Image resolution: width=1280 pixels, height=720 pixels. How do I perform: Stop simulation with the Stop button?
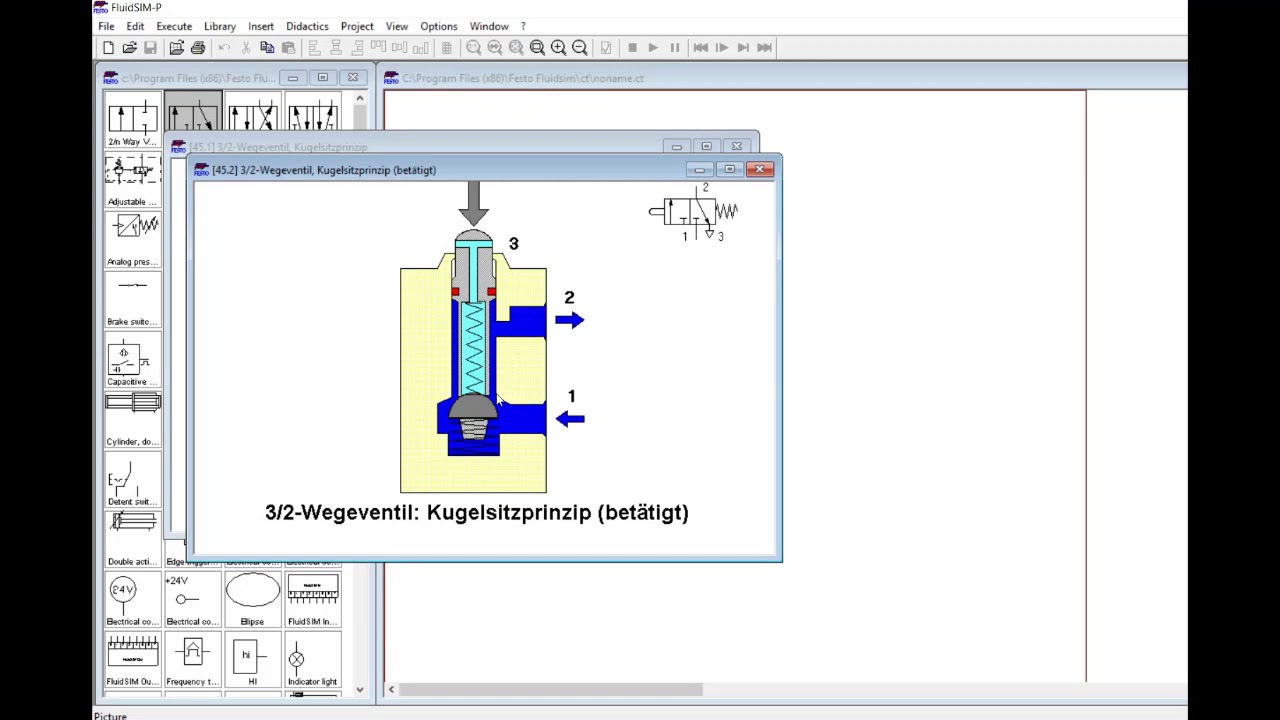pos(632,48)
